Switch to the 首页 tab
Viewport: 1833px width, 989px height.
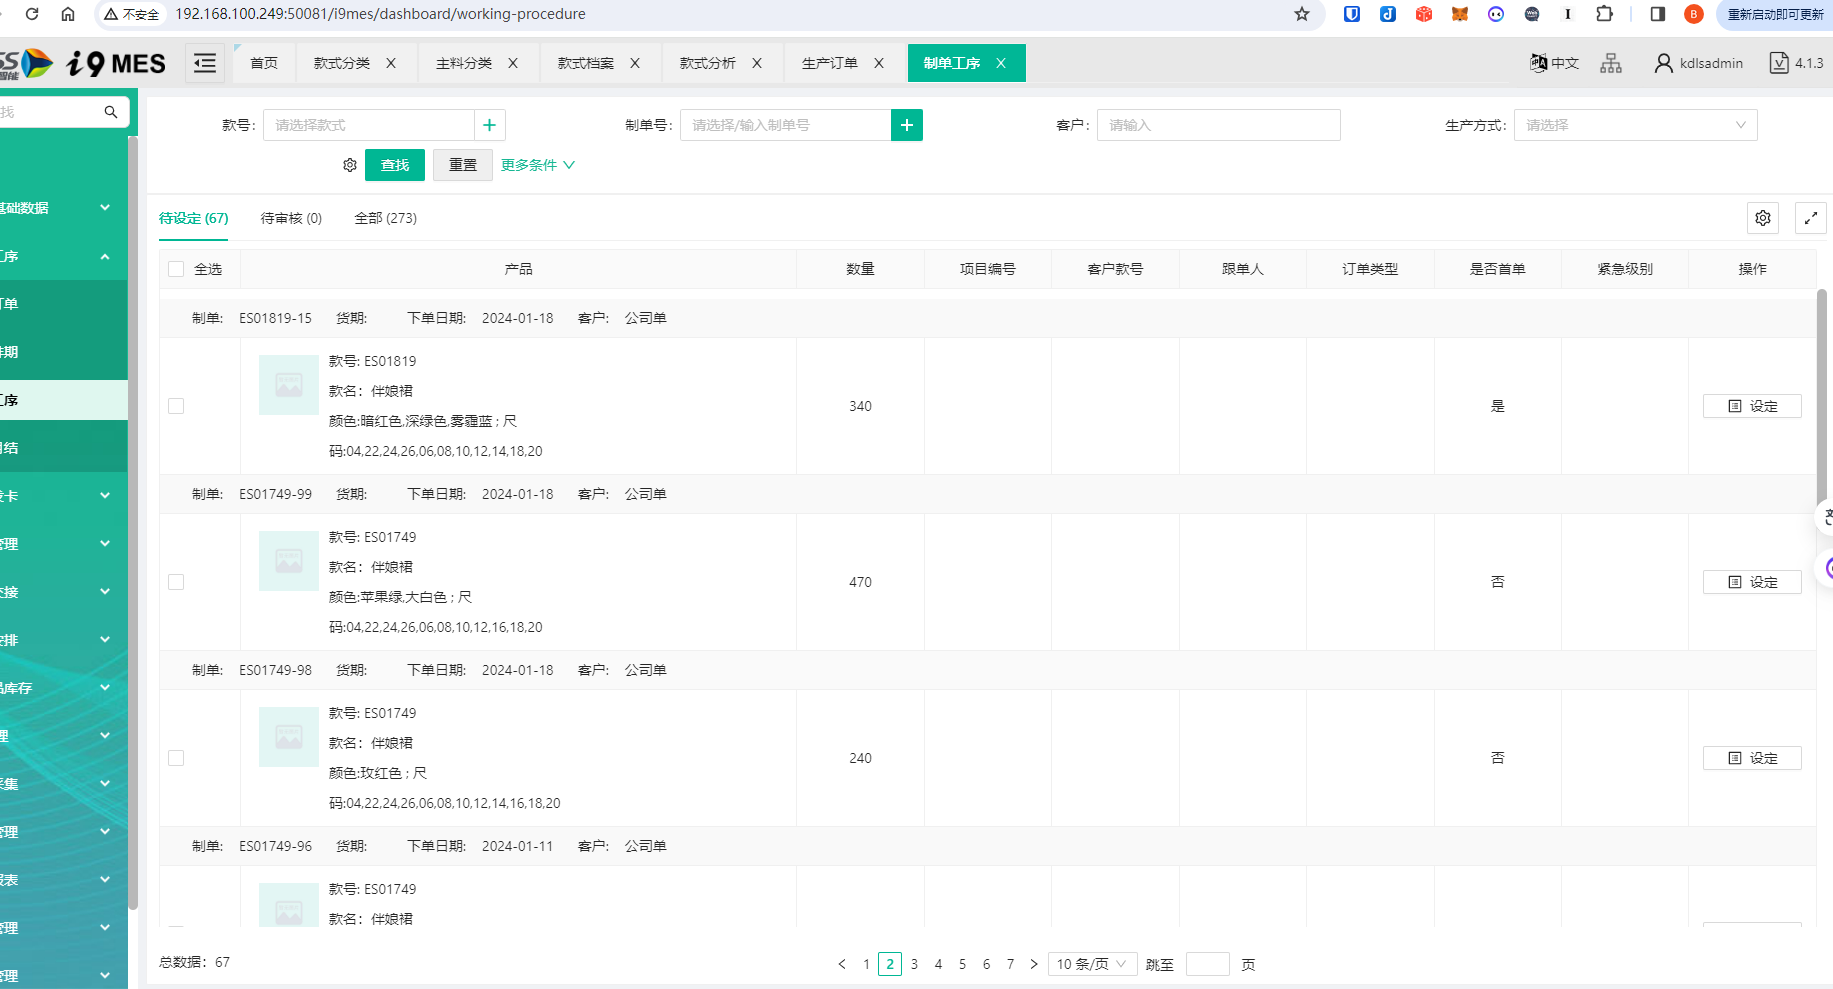[x=264, y=63]
